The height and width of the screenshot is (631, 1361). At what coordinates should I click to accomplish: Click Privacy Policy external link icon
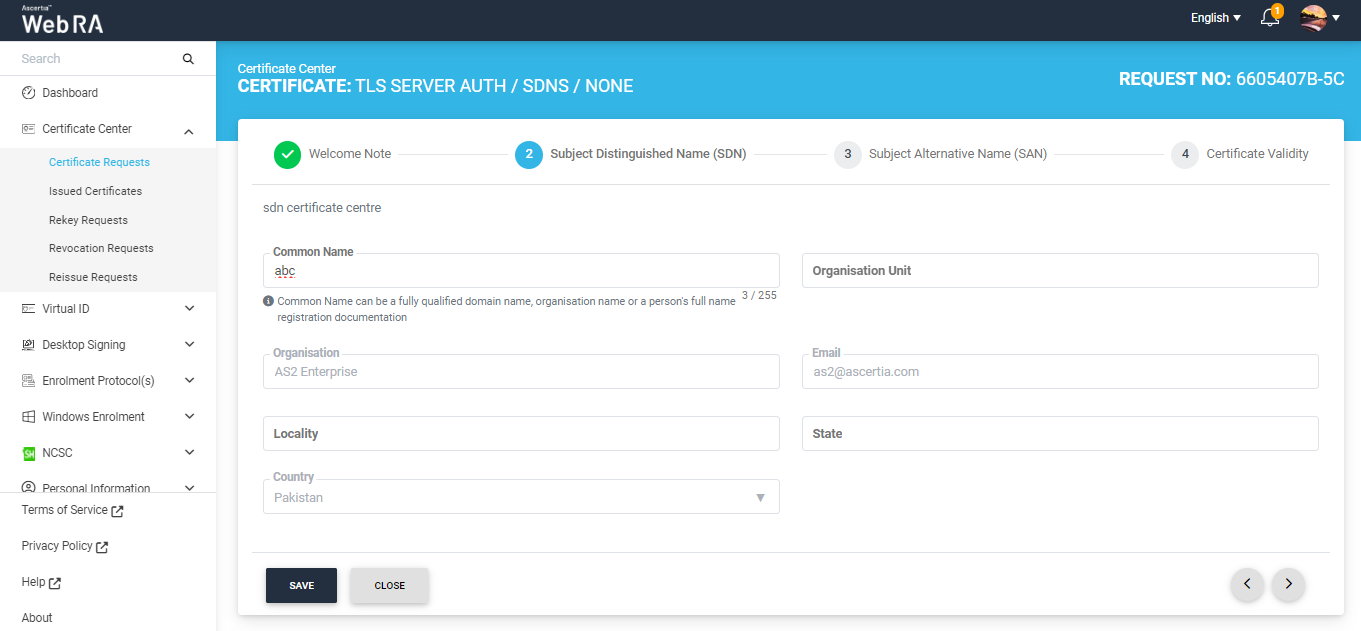coord(102,547)
